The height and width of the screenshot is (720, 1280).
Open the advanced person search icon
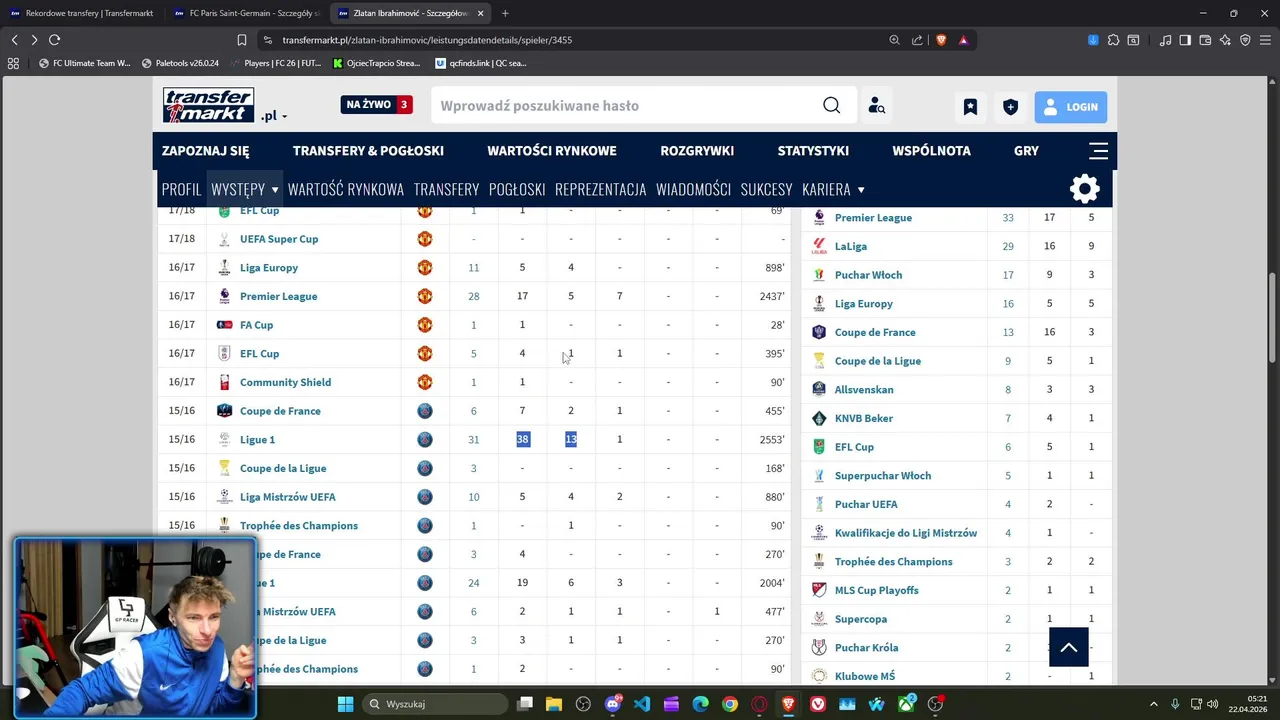(x=876, y=106)
